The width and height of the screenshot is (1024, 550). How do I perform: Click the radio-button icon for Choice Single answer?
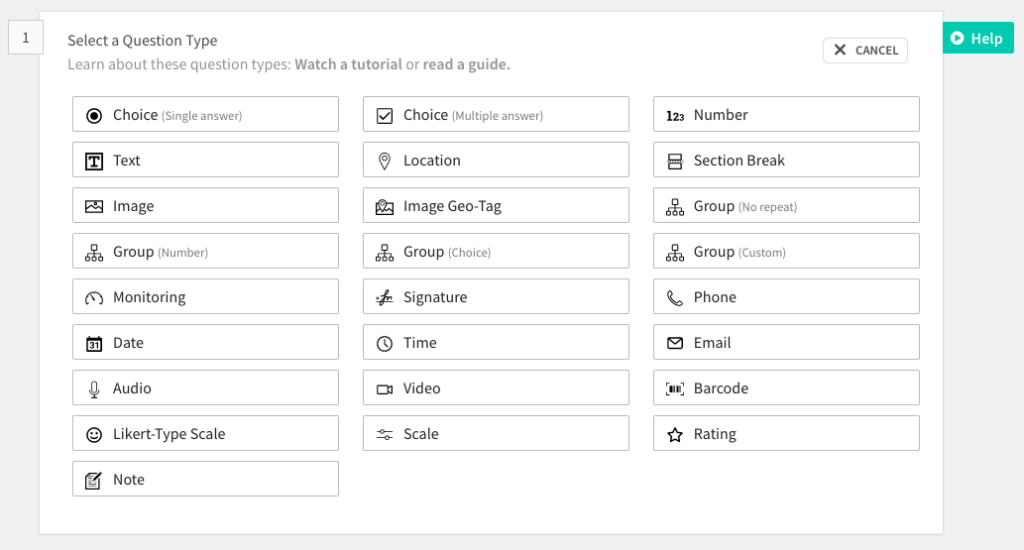(x=94, y=116)
